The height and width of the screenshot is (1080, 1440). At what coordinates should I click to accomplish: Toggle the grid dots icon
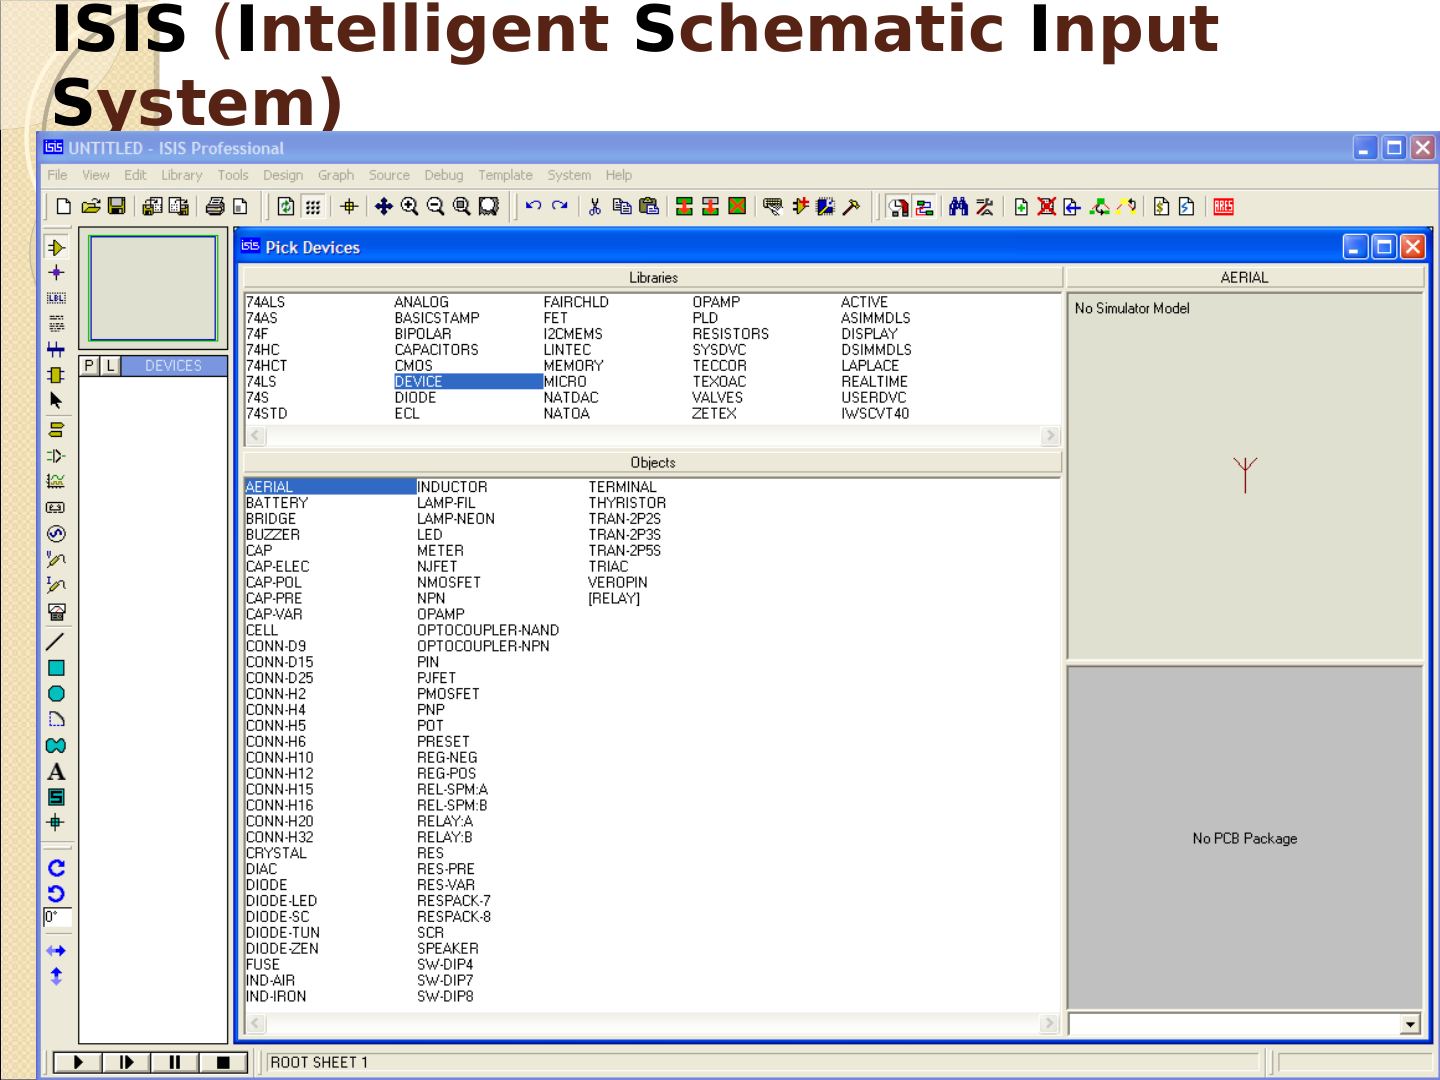pyautogui.click(x=313, y=206)
